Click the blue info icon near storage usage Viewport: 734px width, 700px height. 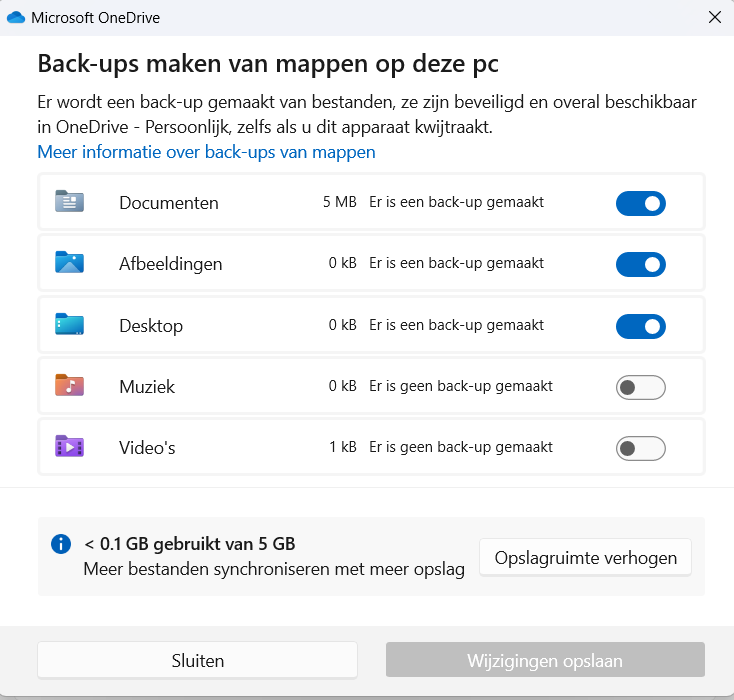61,544
